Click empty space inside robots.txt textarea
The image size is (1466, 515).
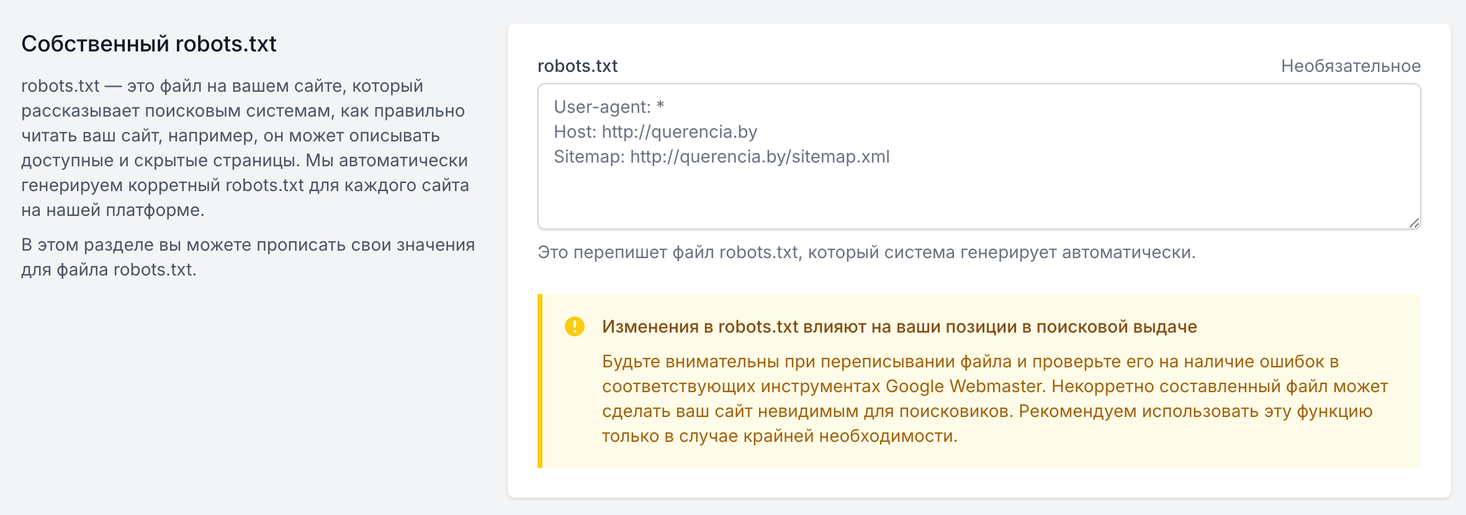pyautogui.click(x=978, y=194)
